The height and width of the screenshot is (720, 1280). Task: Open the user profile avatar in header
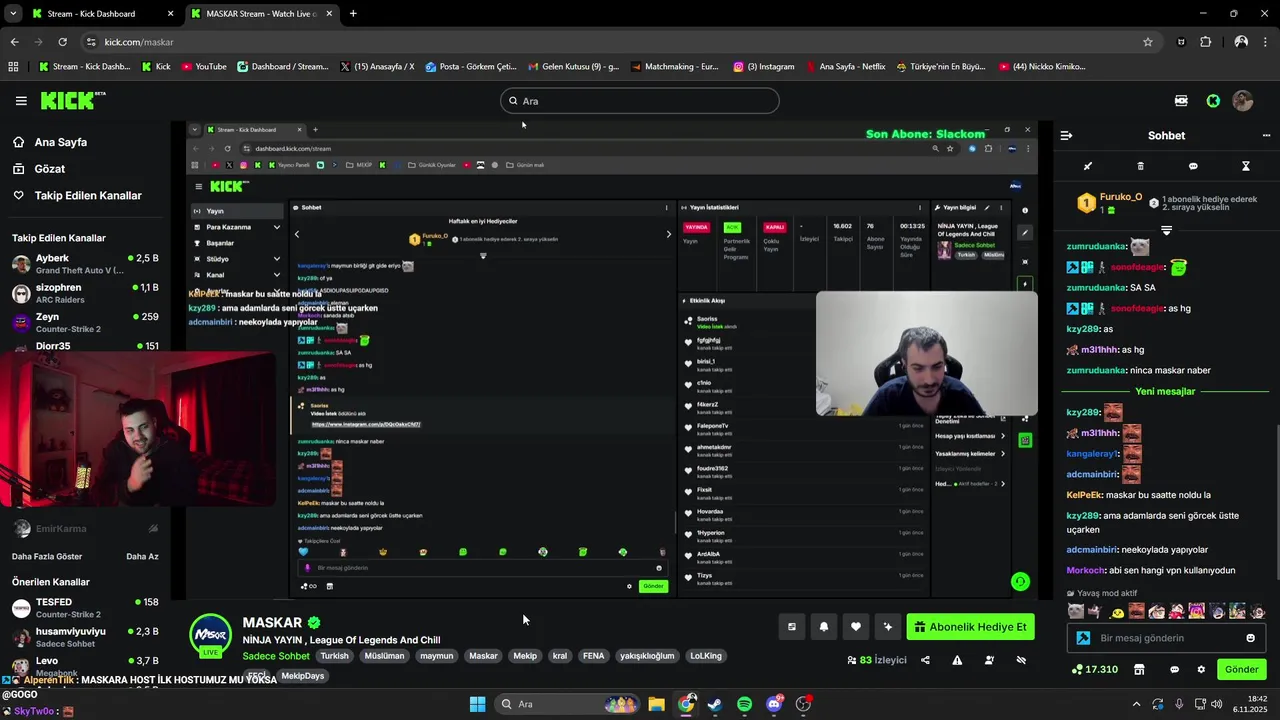(x=1243, y=101)
